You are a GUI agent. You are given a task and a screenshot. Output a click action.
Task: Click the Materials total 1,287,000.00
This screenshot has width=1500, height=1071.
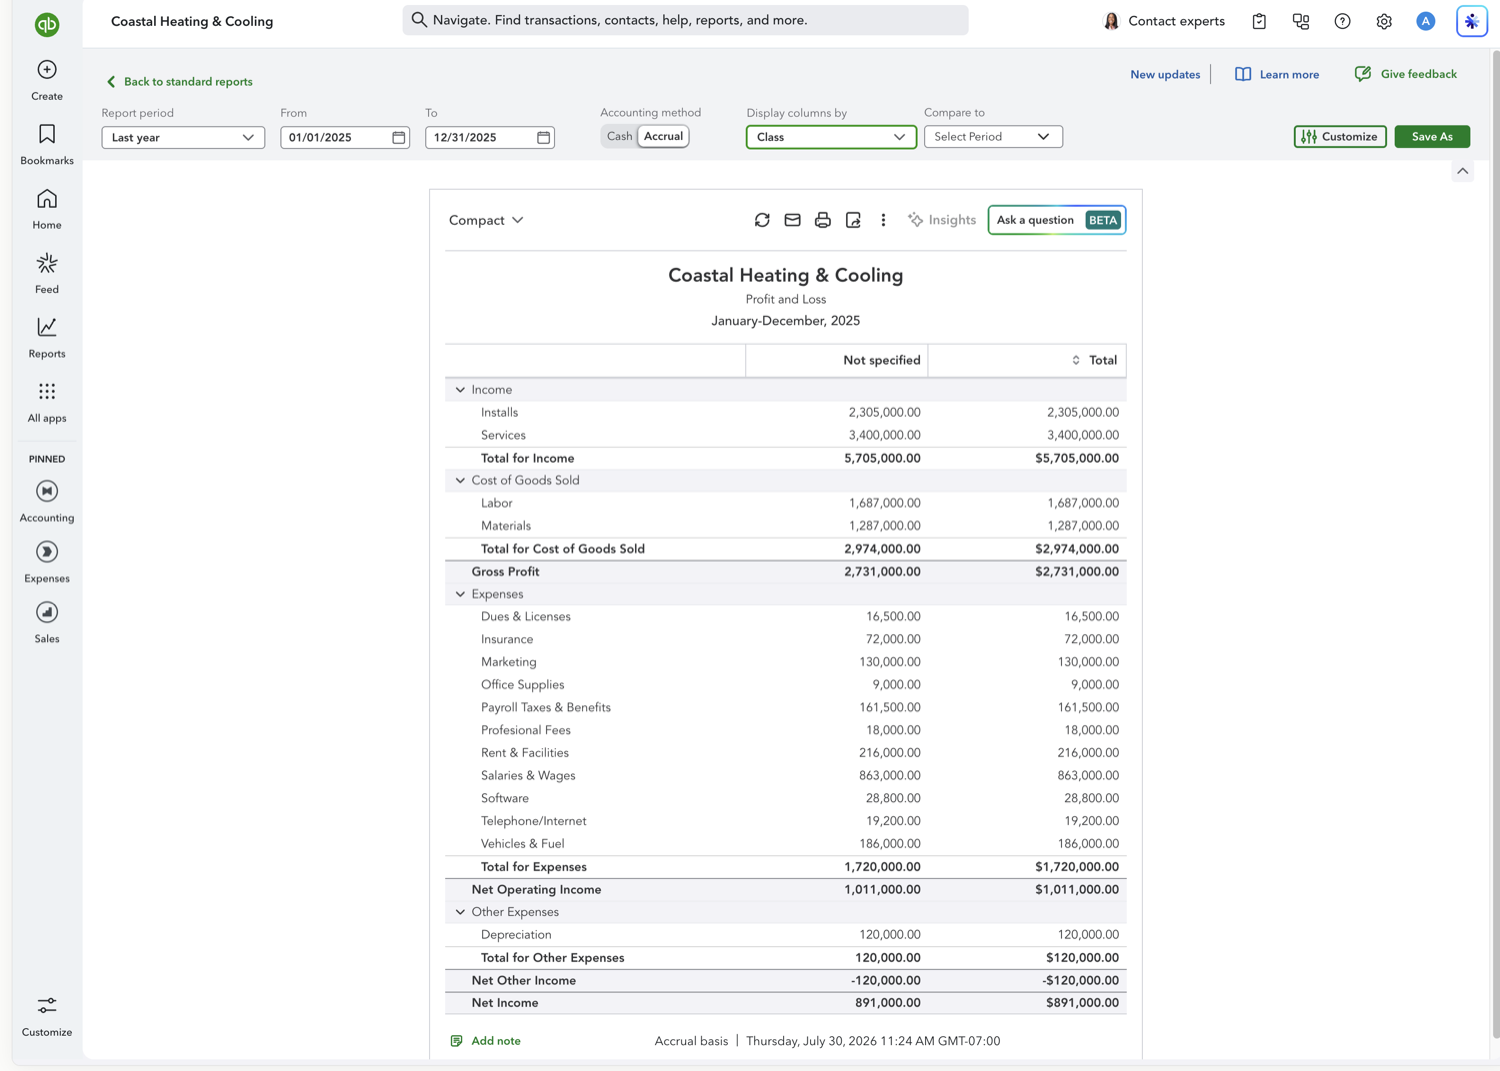coord(1082,526)
